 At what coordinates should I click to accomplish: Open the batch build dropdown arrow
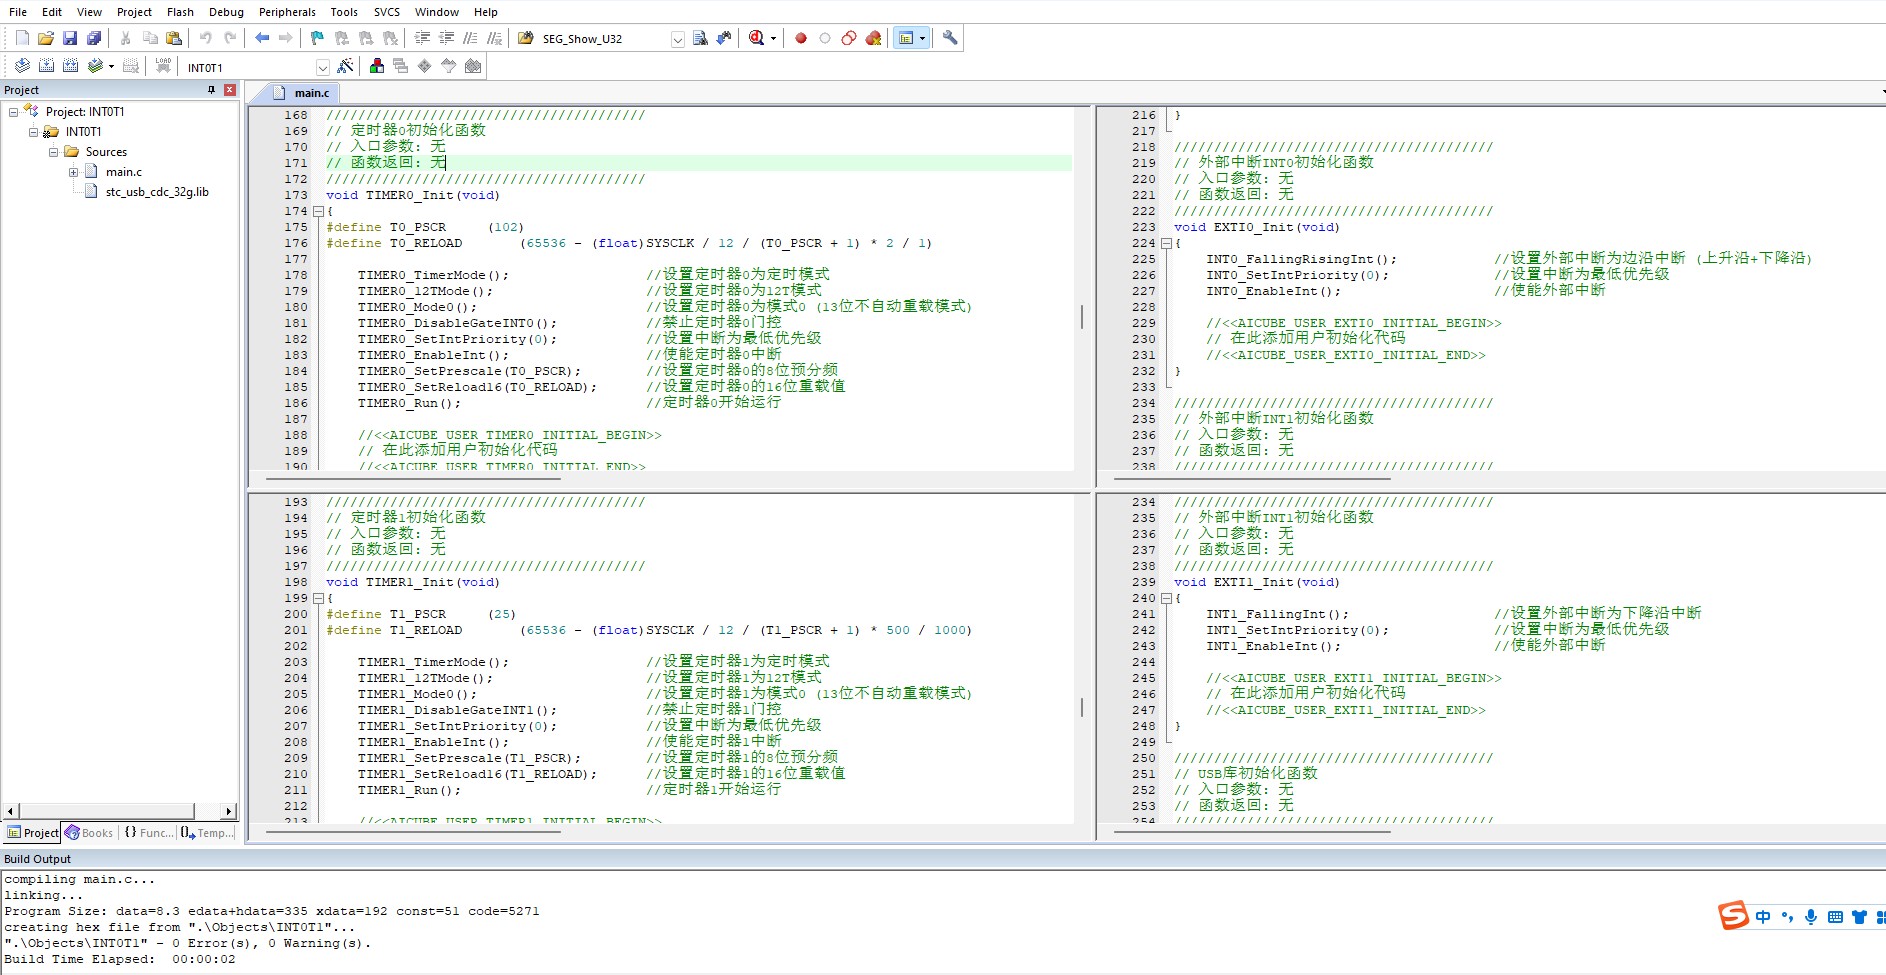(x=111, y=66)
